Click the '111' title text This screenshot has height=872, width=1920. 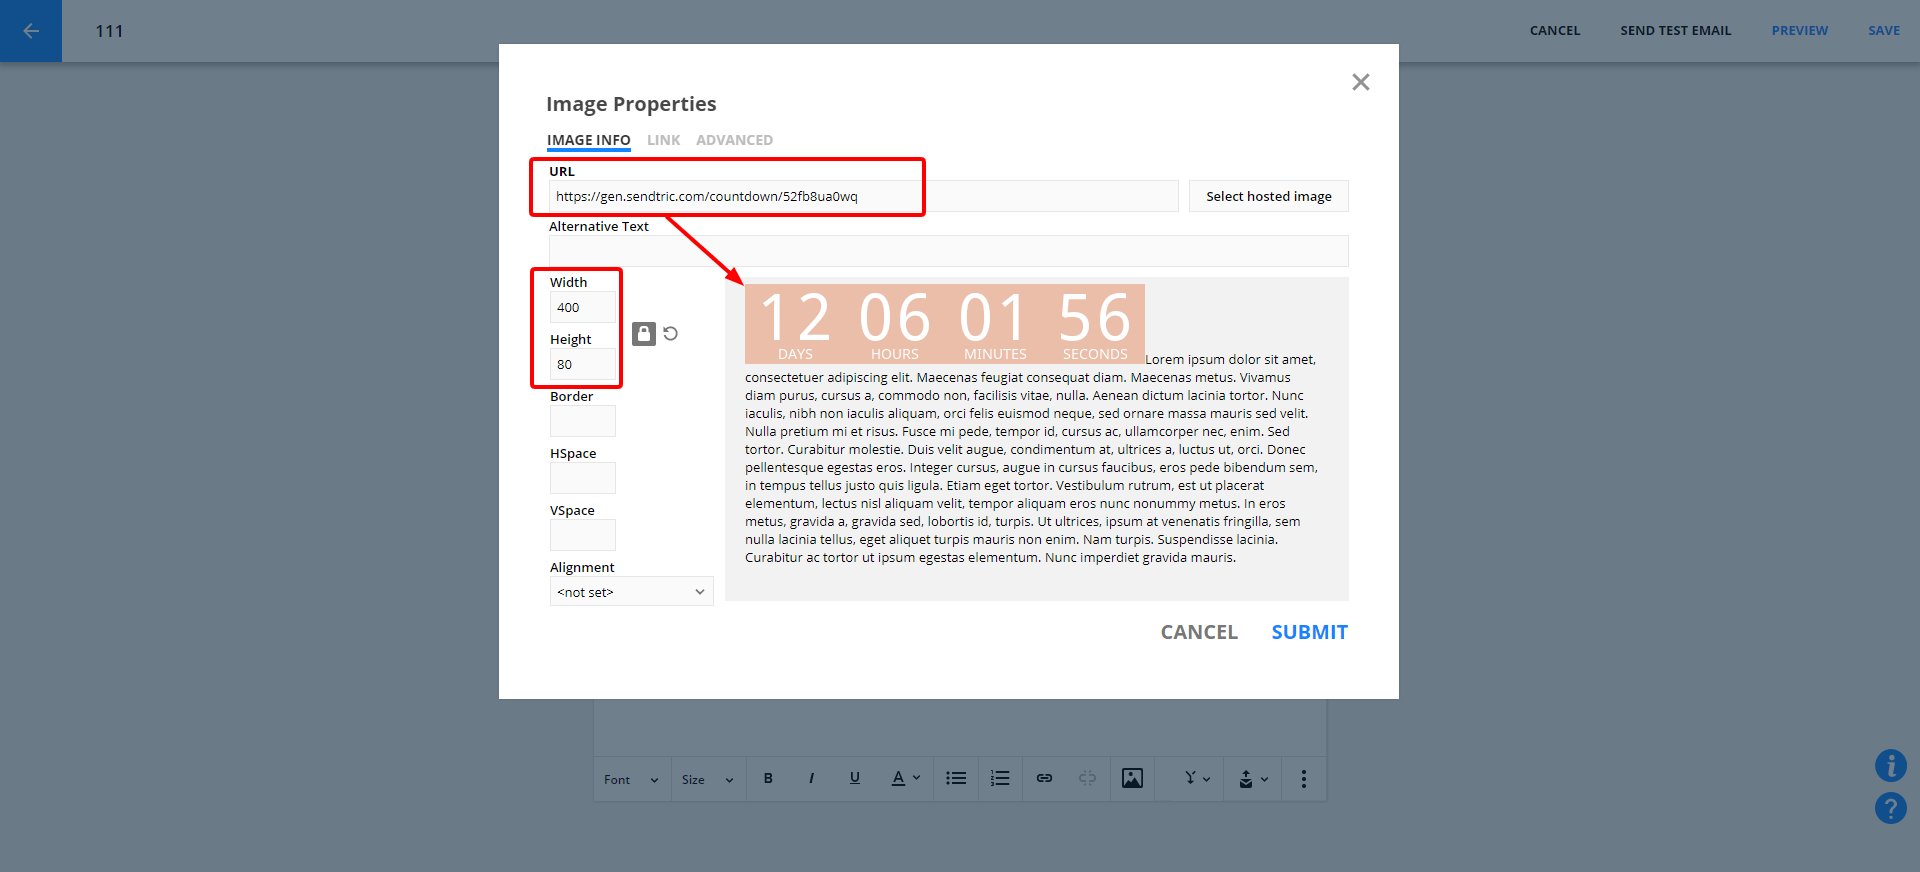(x=110, y=31)
